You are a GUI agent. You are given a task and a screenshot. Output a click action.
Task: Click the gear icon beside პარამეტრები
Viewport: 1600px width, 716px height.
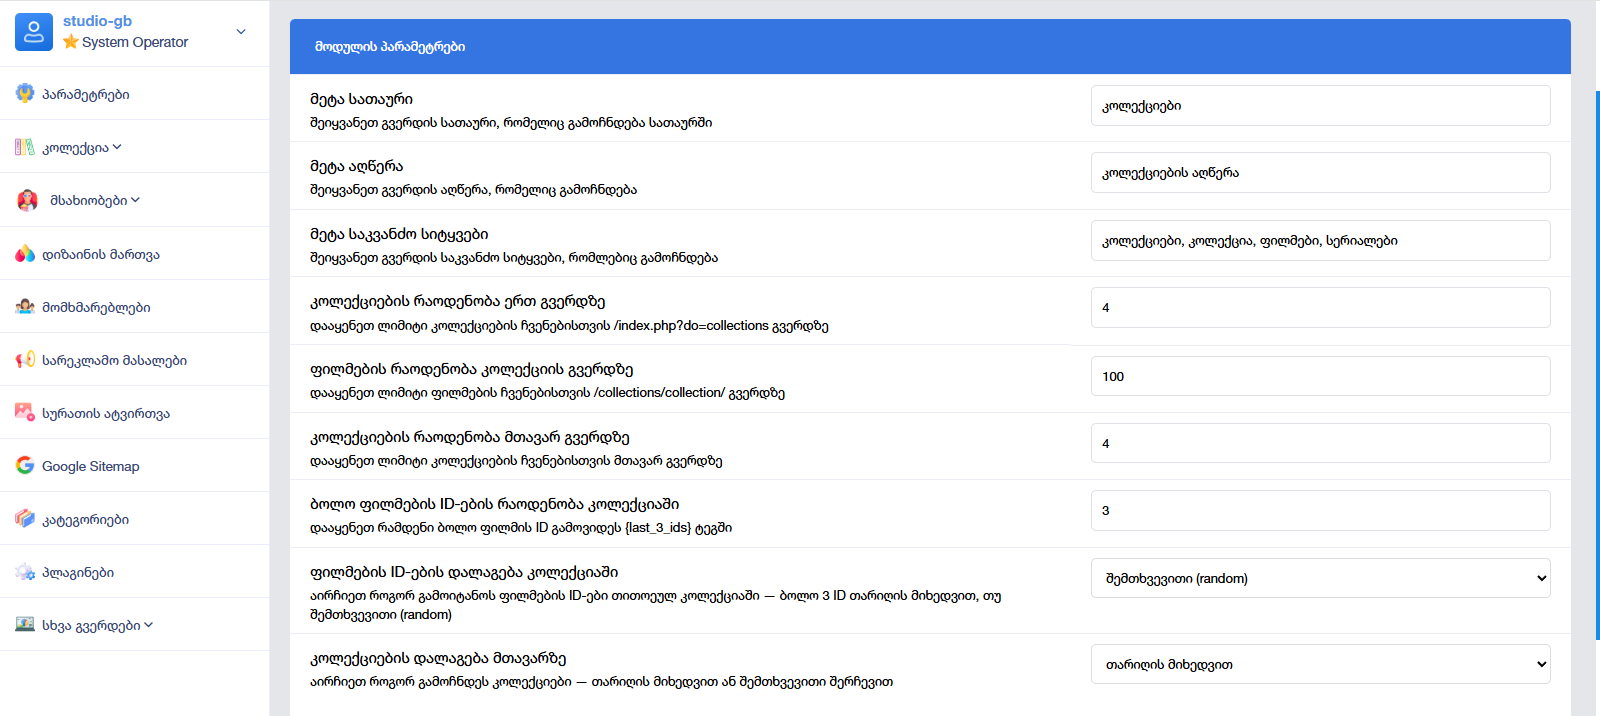(x=25, y=94)
